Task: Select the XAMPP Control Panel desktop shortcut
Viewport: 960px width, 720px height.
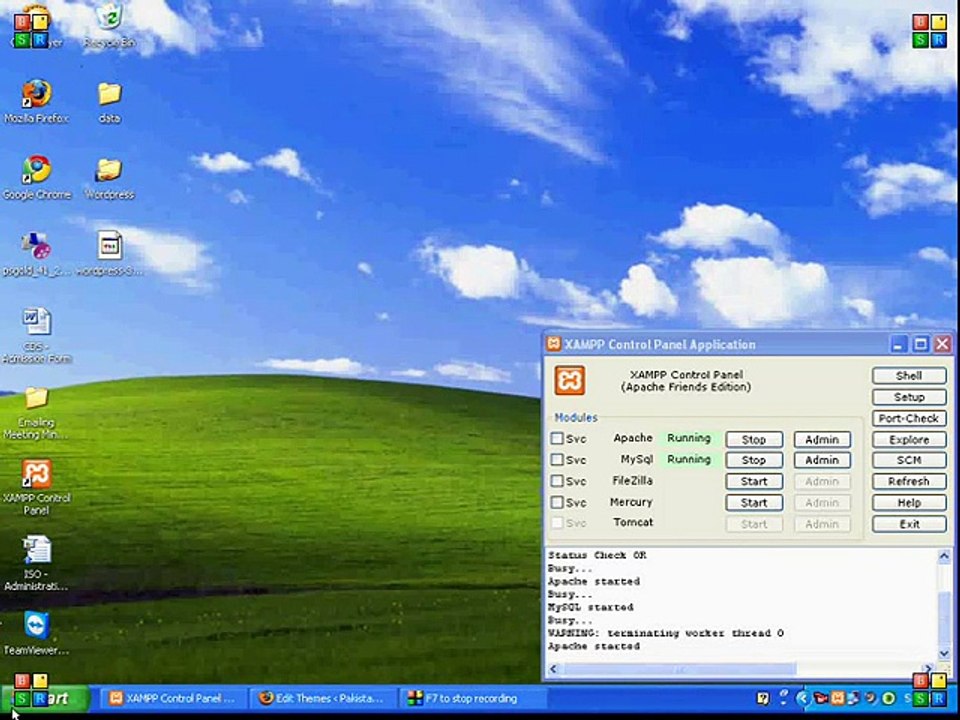Action: click(37, 487)
